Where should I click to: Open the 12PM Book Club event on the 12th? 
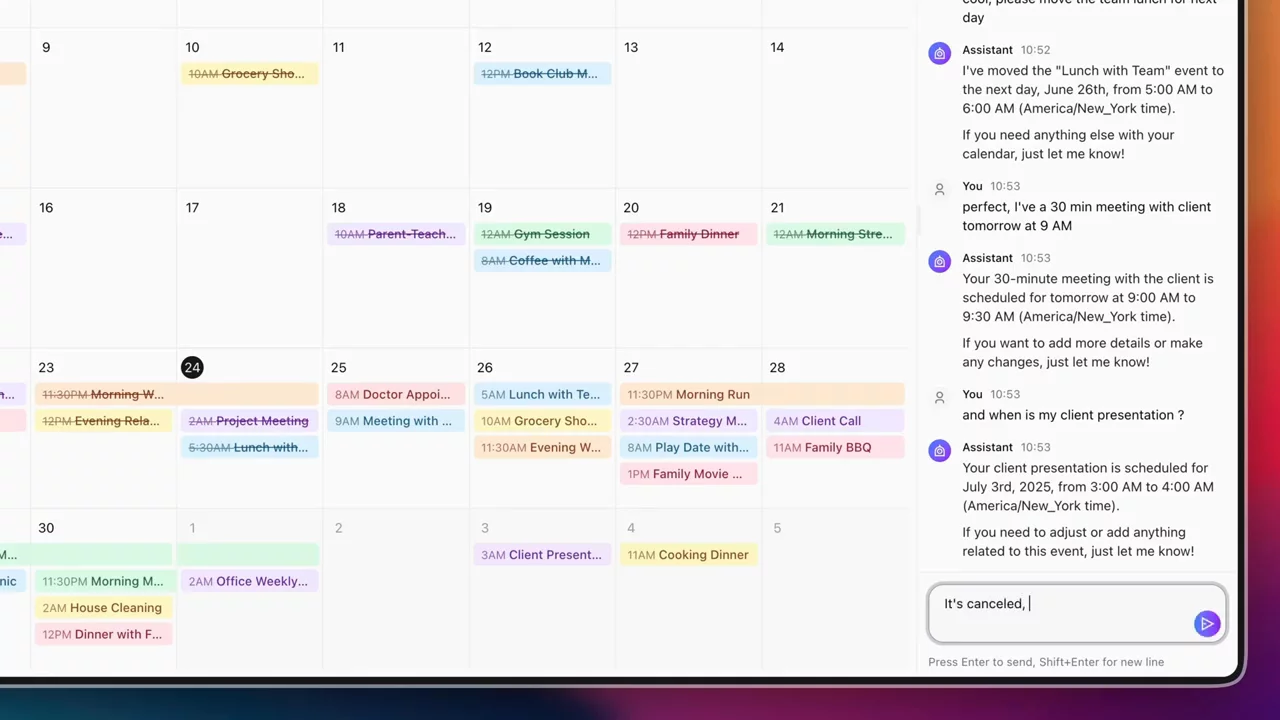[x=542, y=74]
